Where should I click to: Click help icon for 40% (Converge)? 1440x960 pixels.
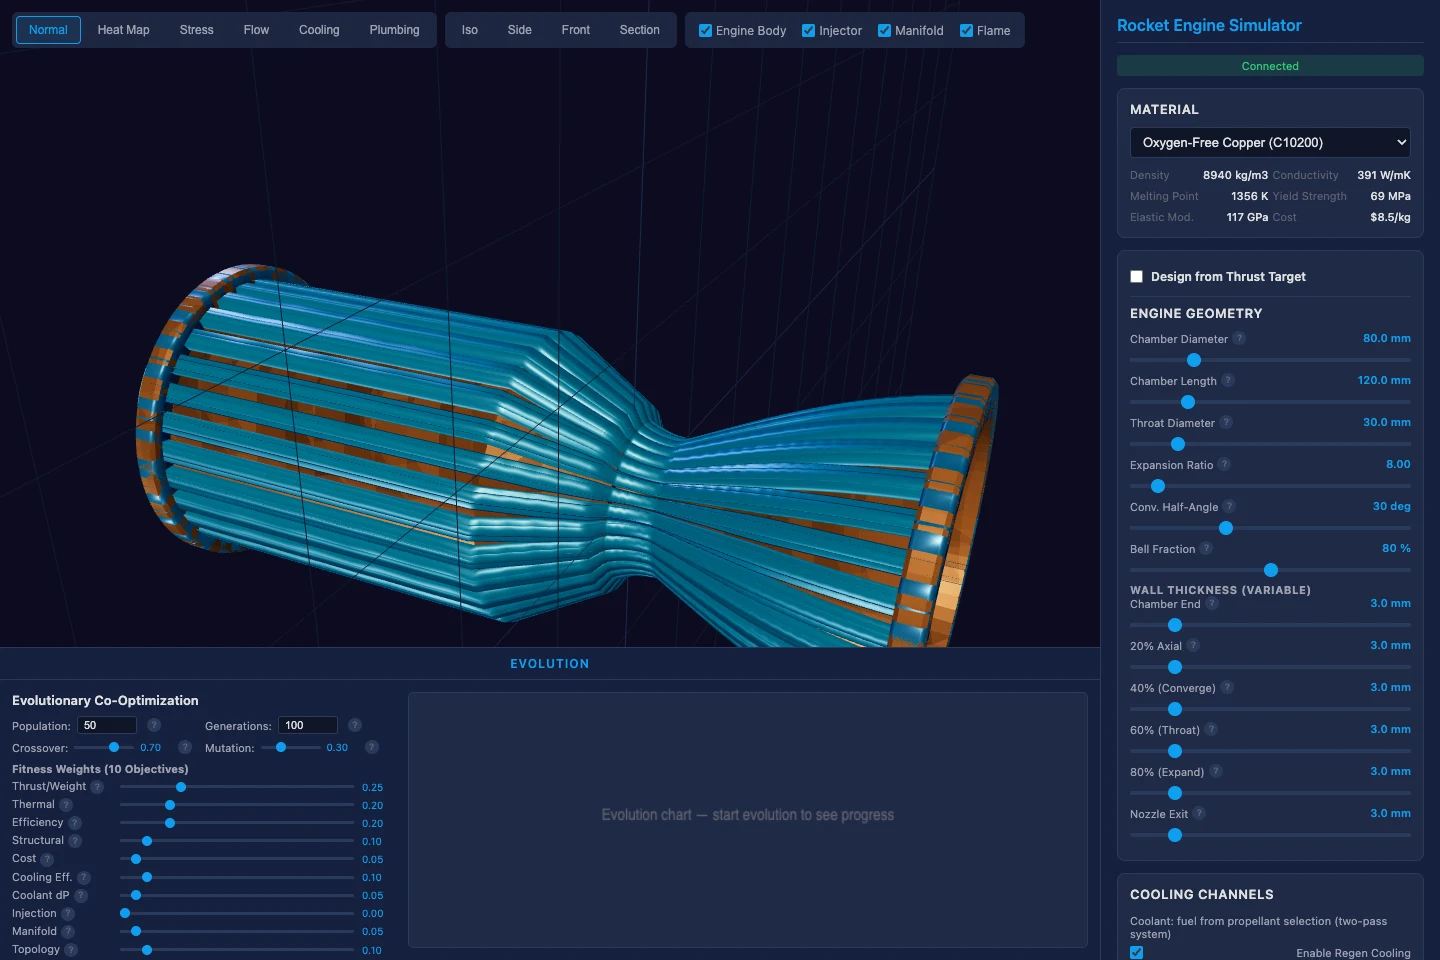click(x=1227, y=687)
